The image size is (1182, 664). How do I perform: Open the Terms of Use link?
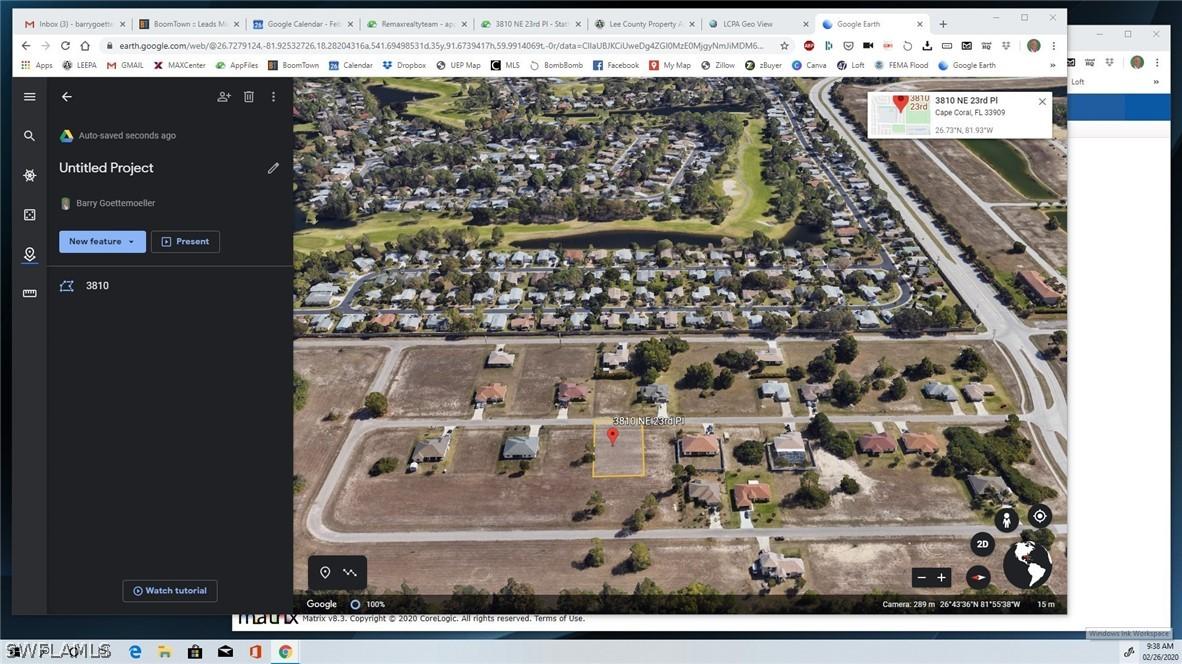[559, 618]
